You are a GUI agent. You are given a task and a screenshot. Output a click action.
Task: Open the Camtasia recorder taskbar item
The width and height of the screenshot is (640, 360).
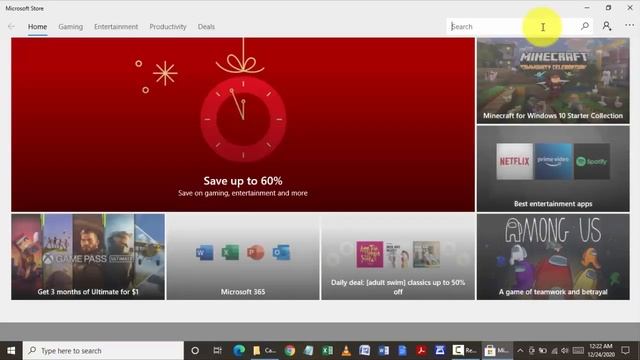(x=464, y=351)
